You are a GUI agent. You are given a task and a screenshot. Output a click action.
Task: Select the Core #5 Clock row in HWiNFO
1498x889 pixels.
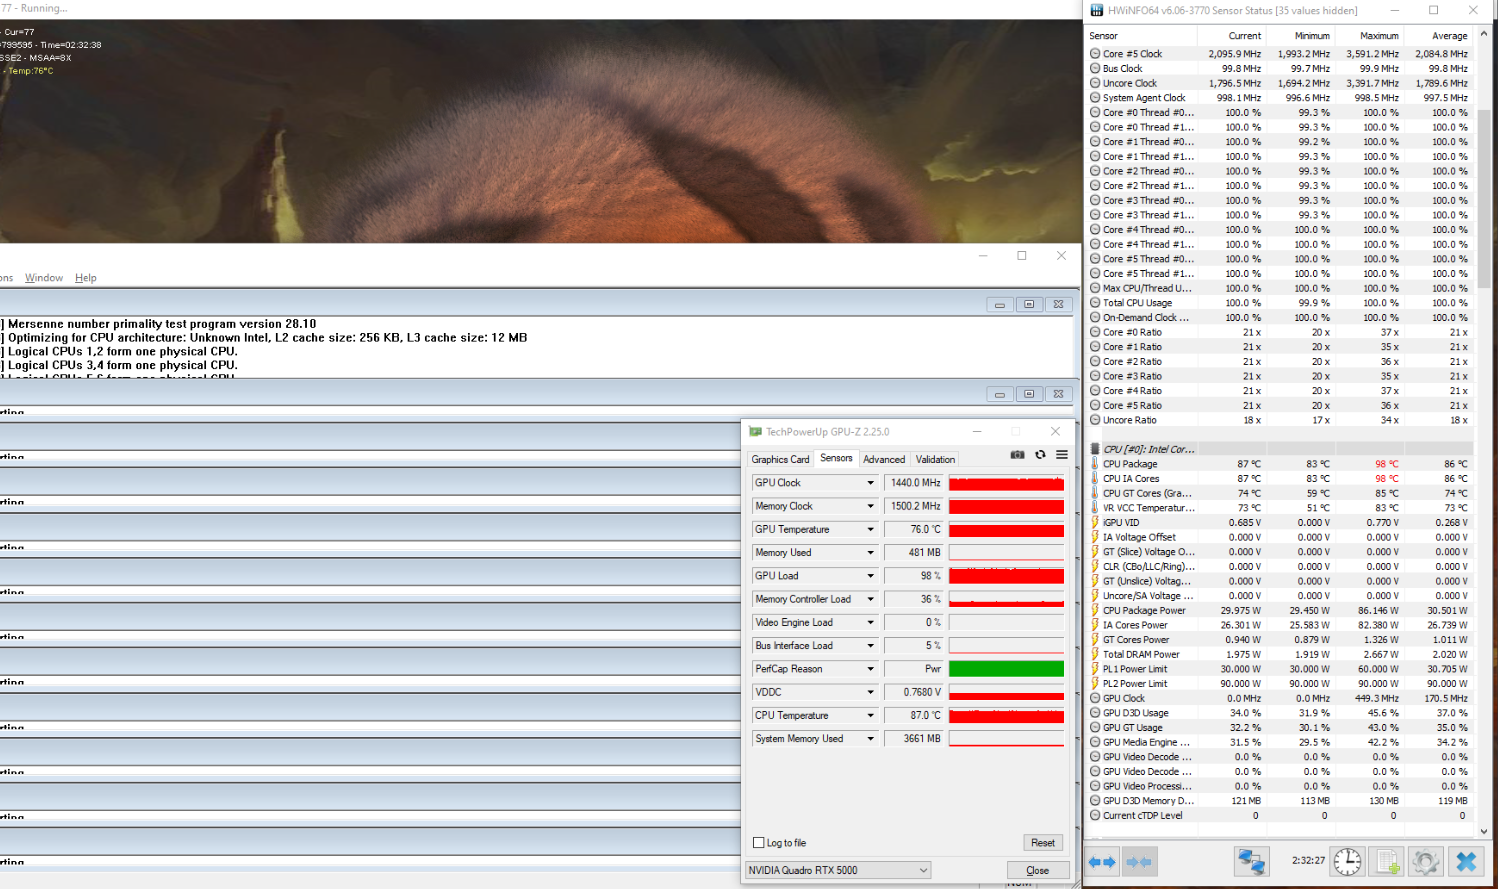[x=1281, y=54]
